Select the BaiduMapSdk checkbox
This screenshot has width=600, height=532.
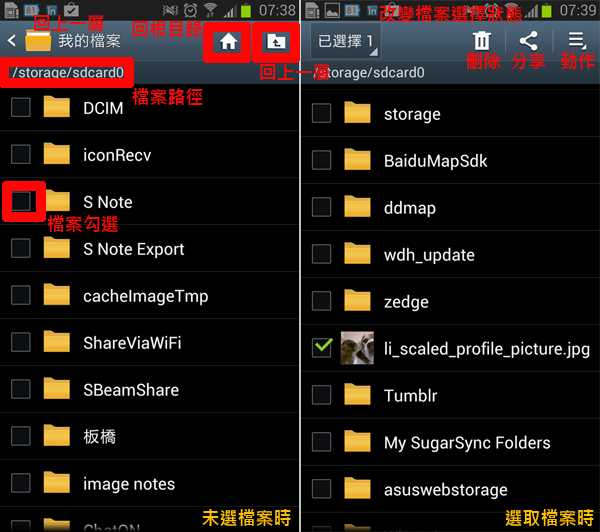322,160
